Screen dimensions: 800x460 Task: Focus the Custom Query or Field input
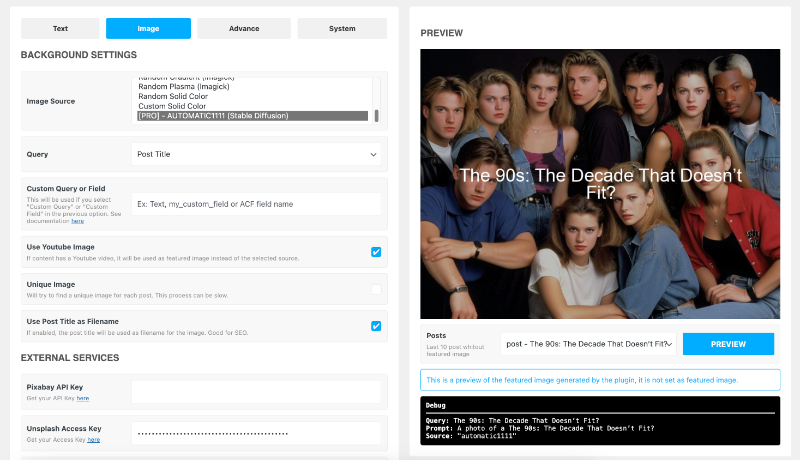pos(256,204)
